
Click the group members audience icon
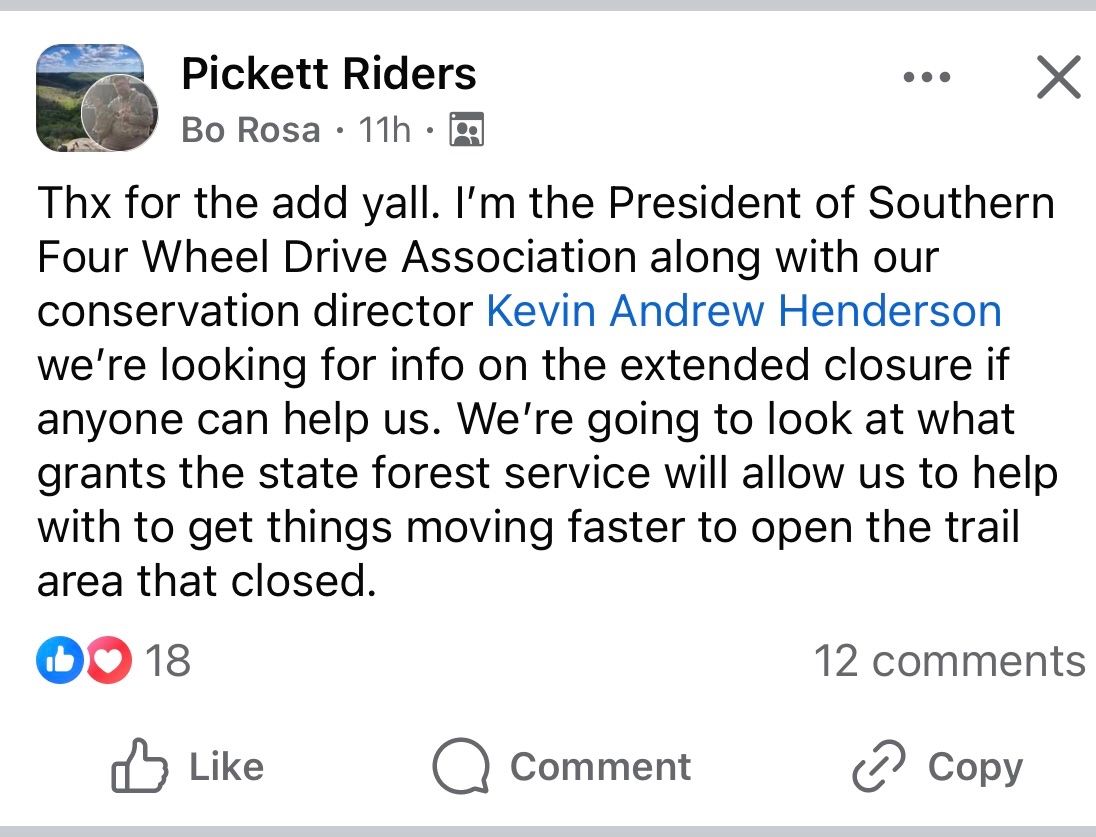point(467,130)
